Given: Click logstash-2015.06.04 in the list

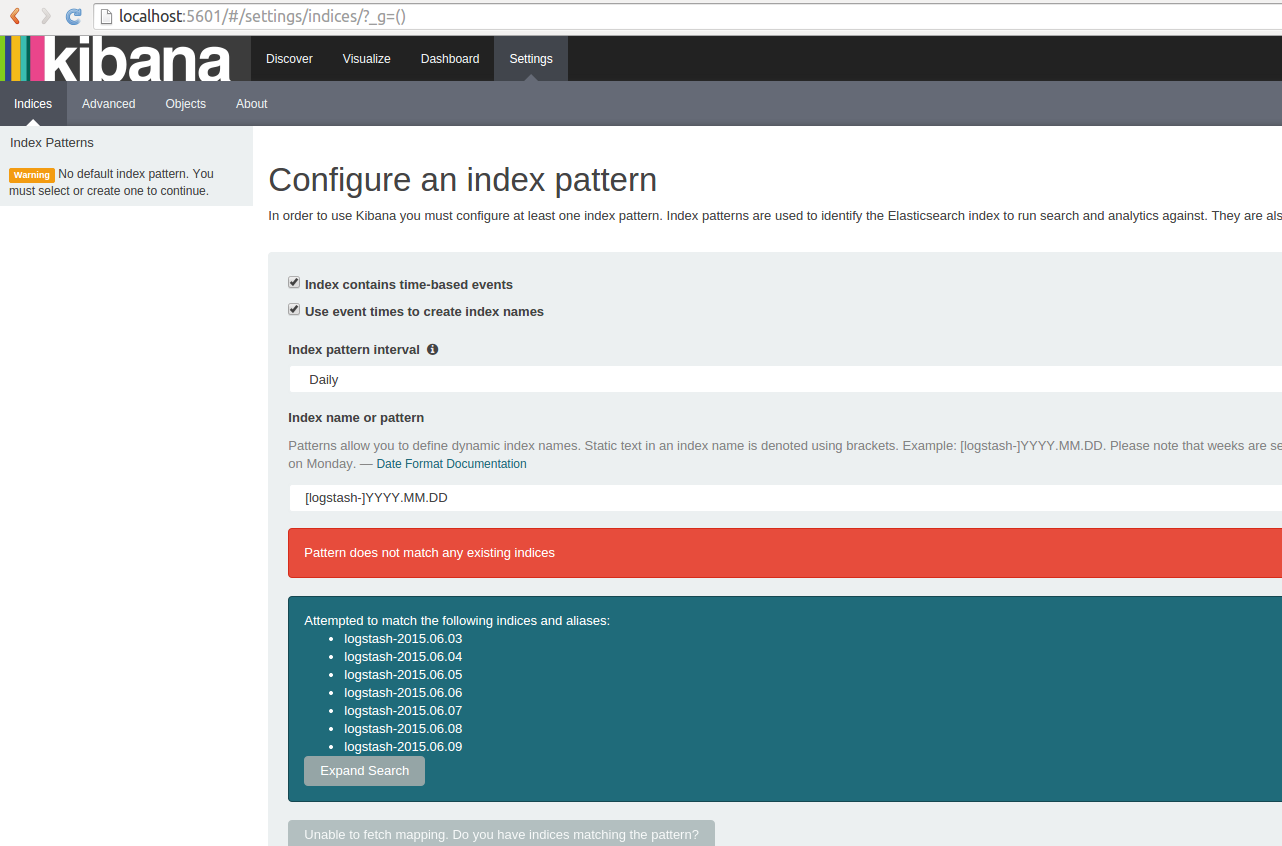Looking at the screenshot, I should [x=403, y=657].
